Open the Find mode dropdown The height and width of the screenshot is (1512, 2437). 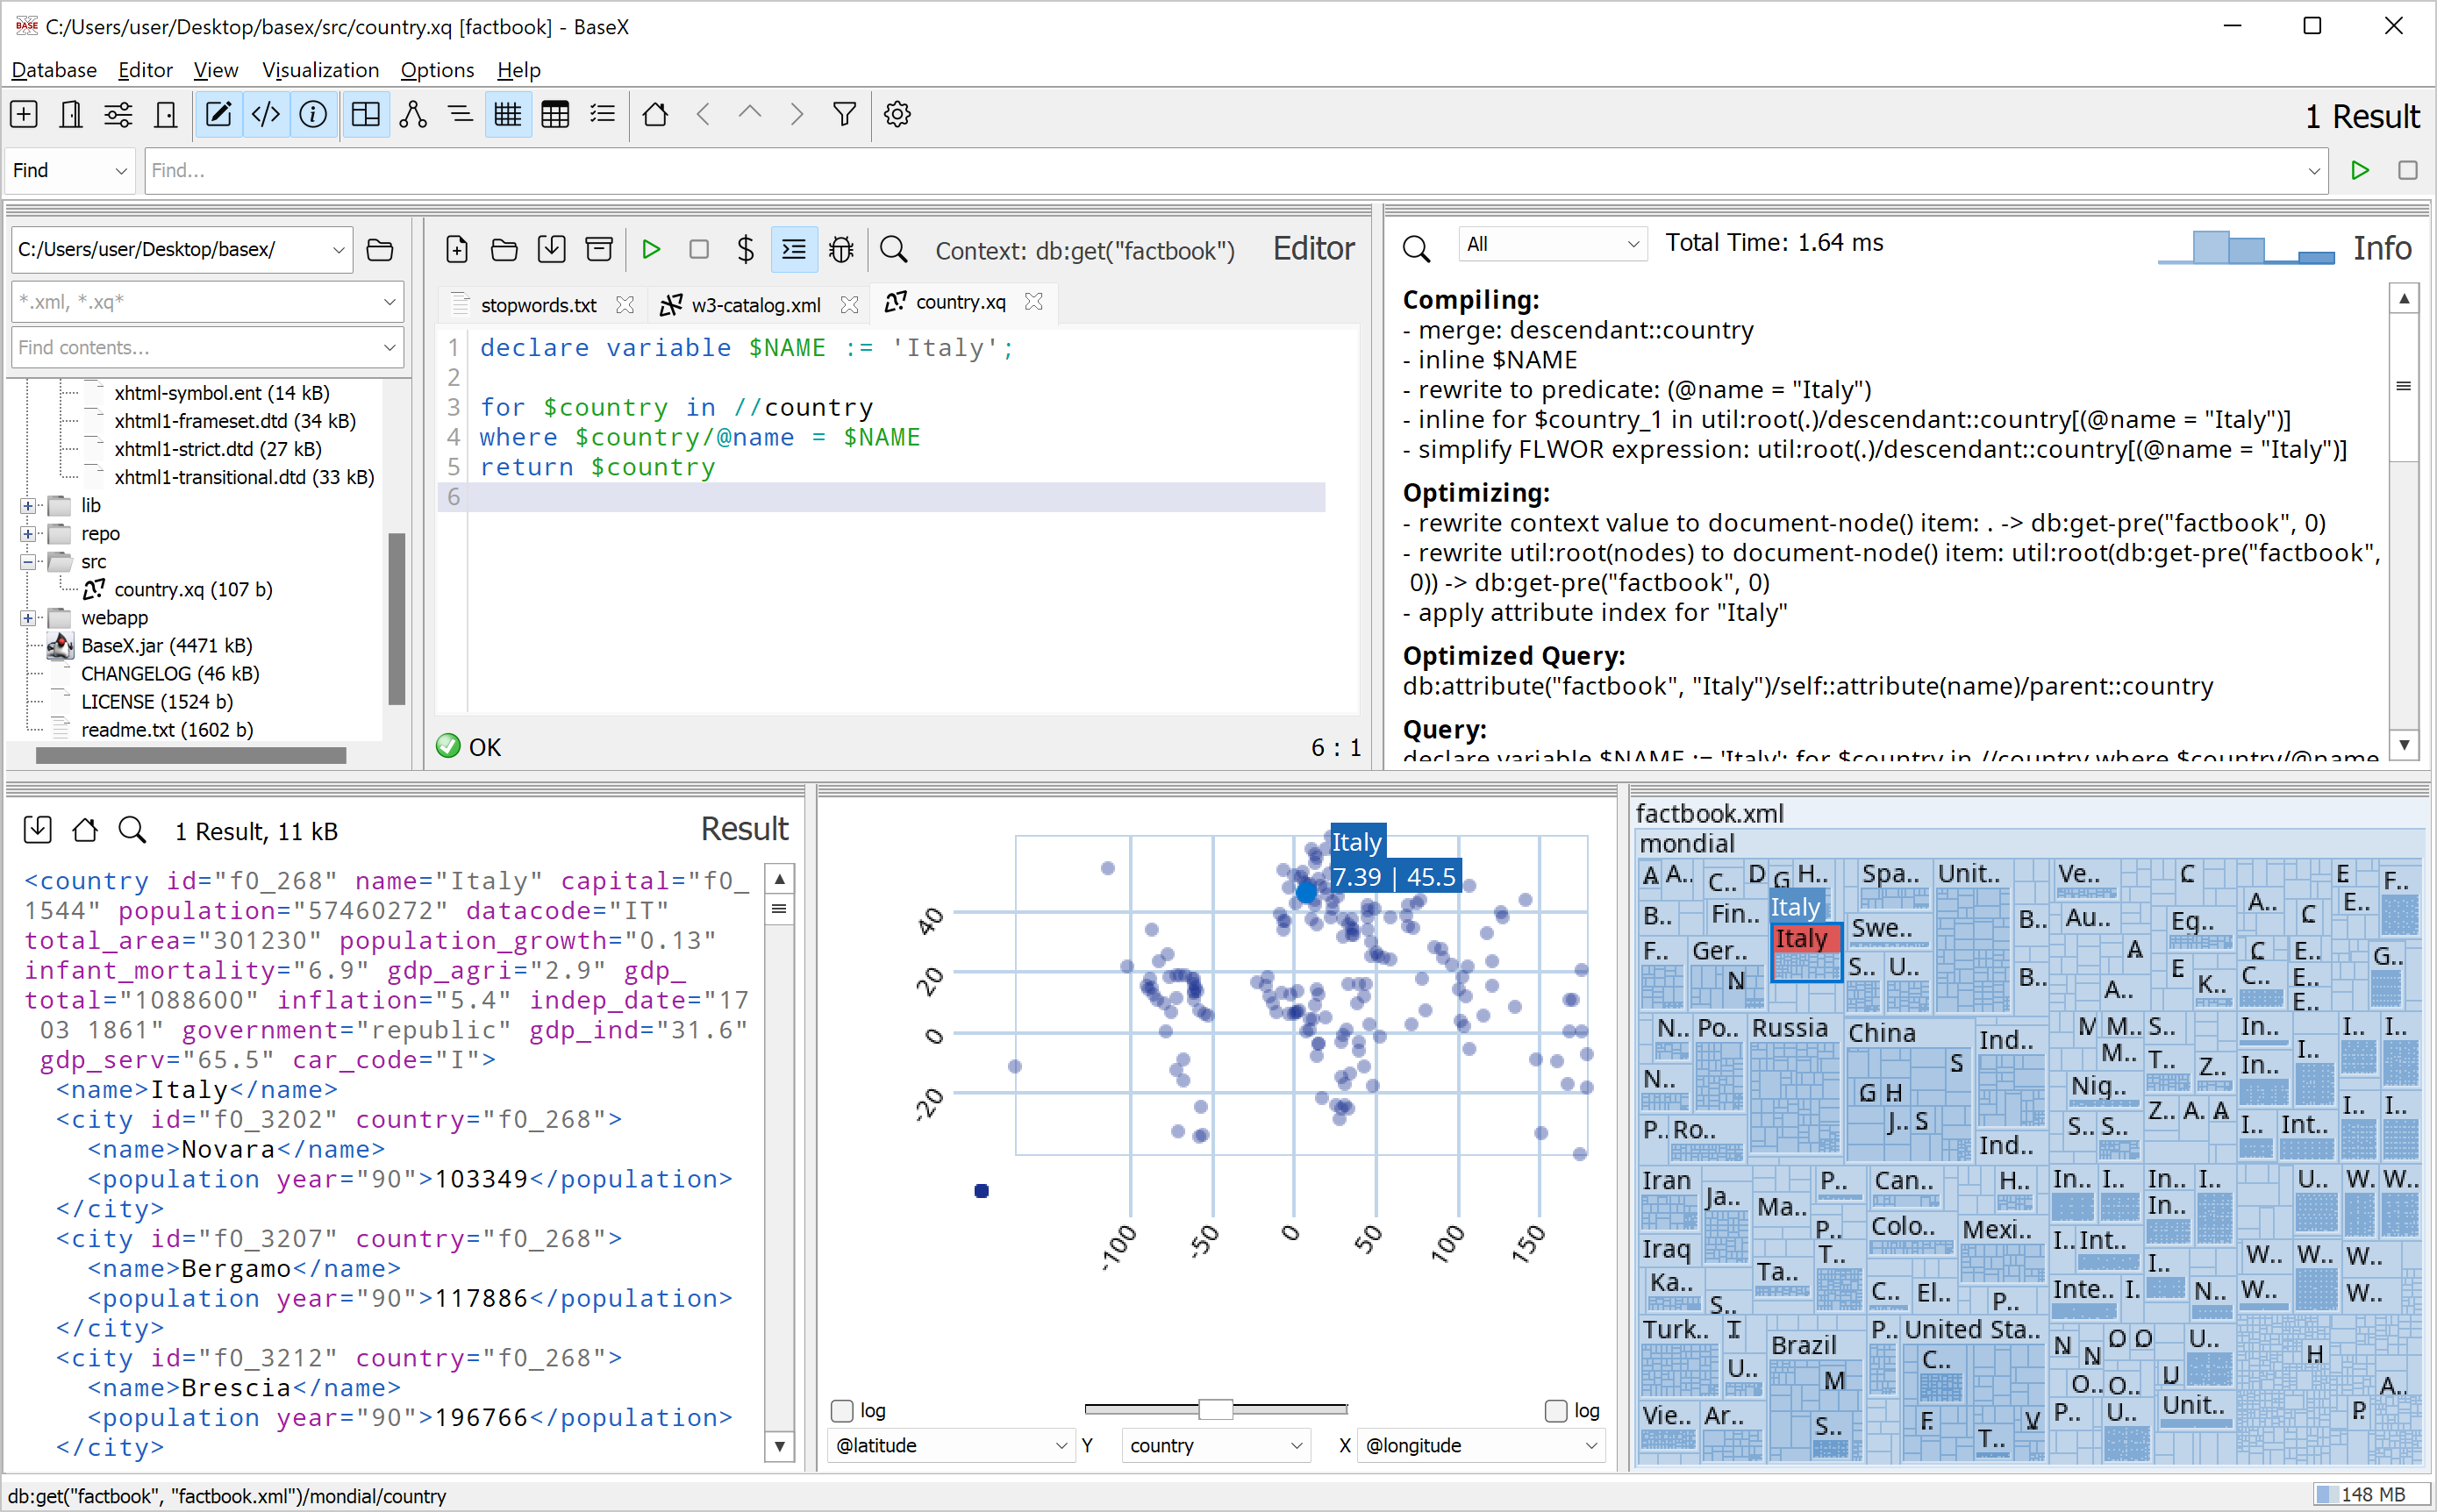click(x=70, y=170)
